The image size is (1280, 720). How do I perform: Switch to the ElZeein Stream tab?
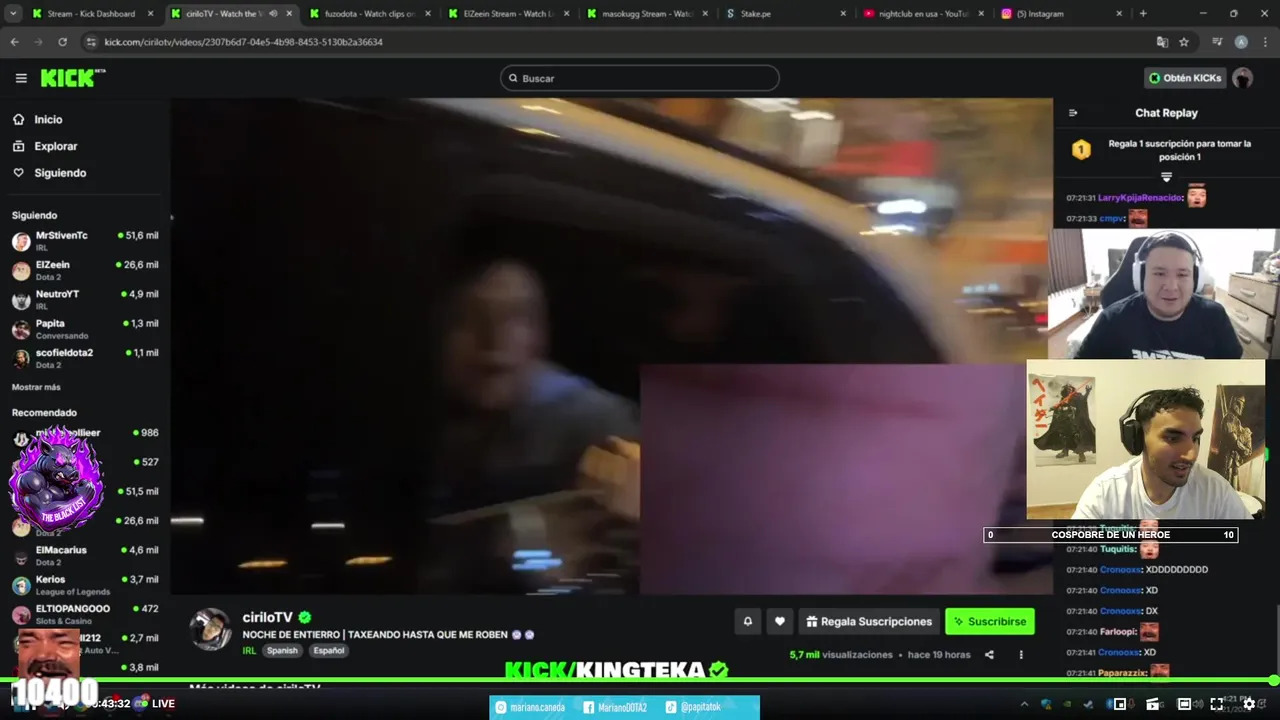508,14
